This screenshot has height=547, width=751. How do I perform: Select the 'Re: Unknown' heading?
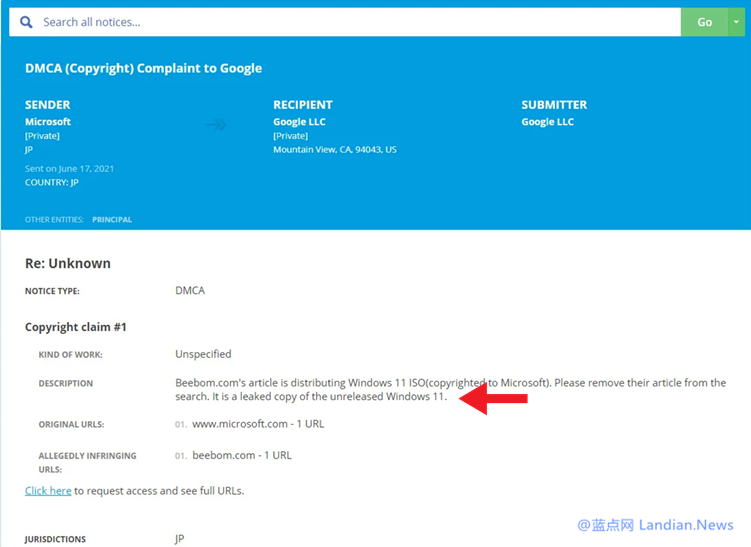(x=68, y=263)
